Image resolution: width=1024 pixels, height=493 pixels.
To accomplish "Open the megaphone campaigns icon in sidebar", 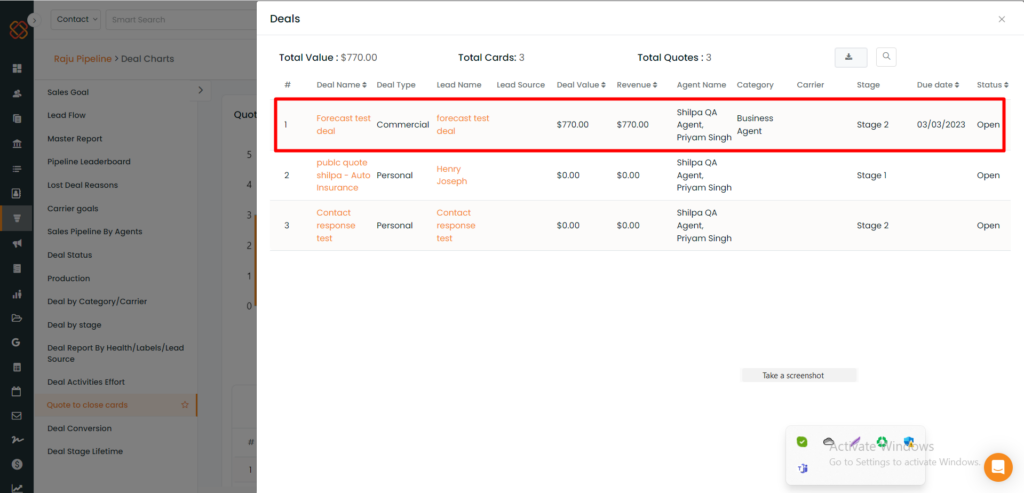I will pyautogui.click(x=17, y=243).
